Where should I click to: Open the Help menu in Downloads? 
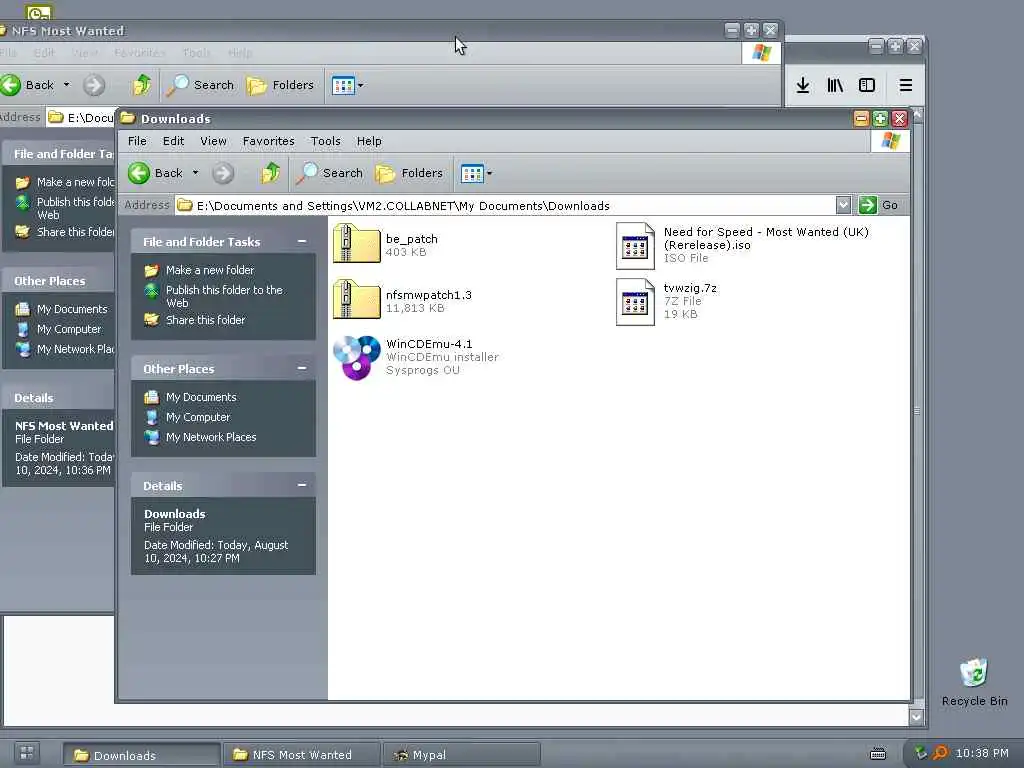click(x=368, y=141)
